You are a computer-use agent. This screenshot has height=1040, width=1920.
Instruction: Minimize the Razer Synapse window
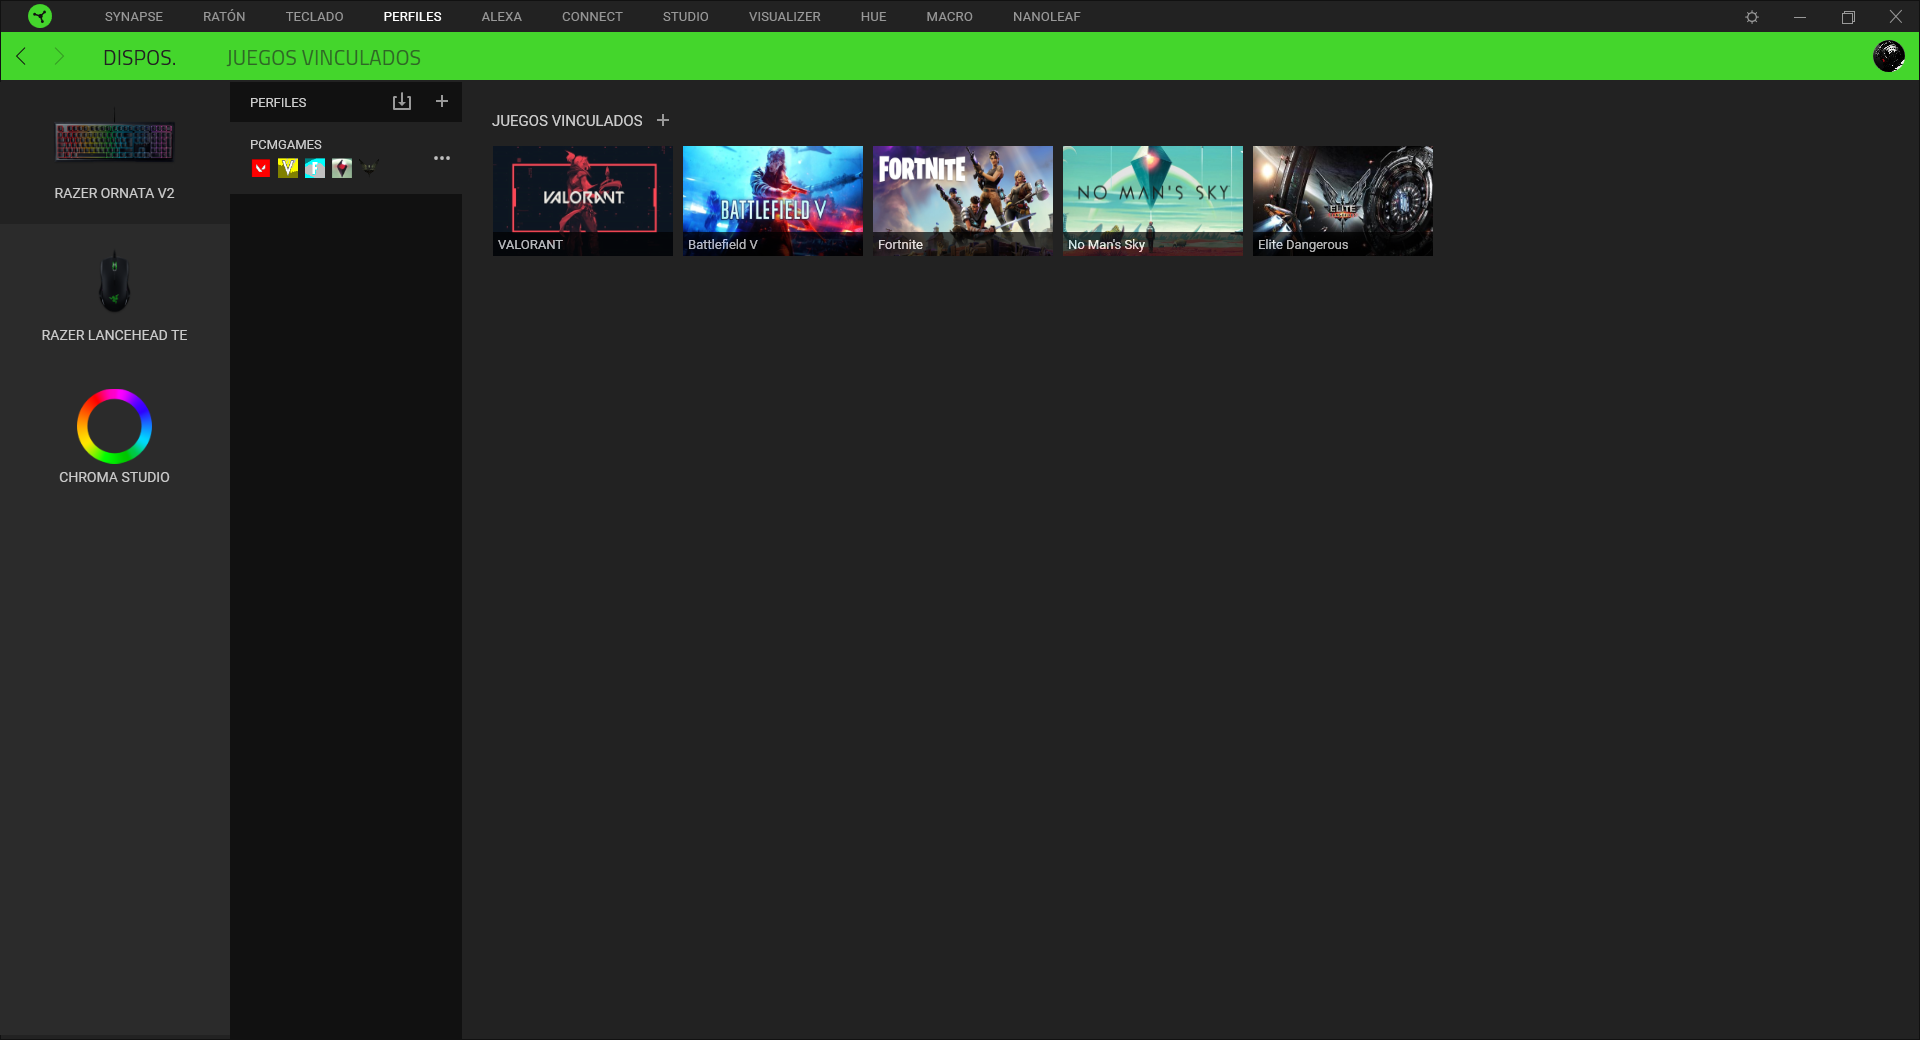click(1800, 17)
